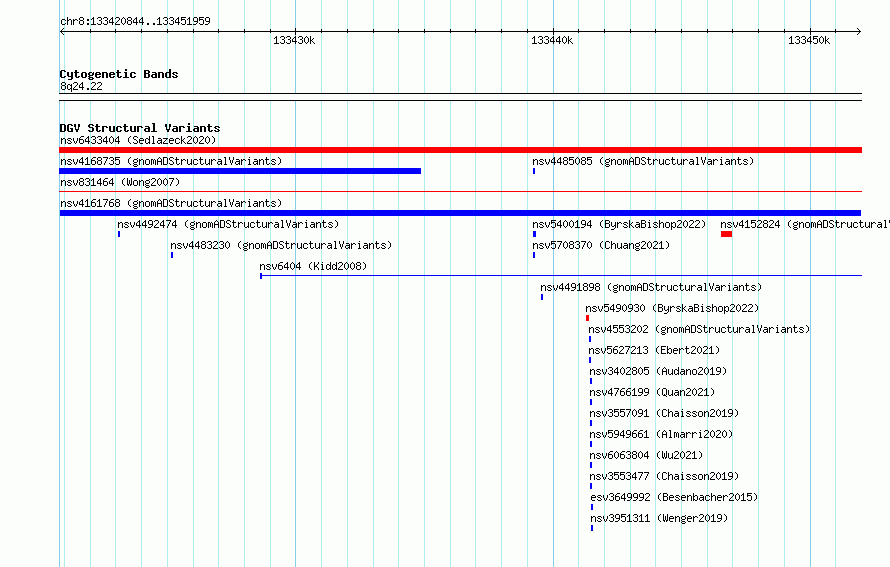890x567 pixels.
Task: Open the nsv6404 (Kidd2008) label
Action: 313,266
